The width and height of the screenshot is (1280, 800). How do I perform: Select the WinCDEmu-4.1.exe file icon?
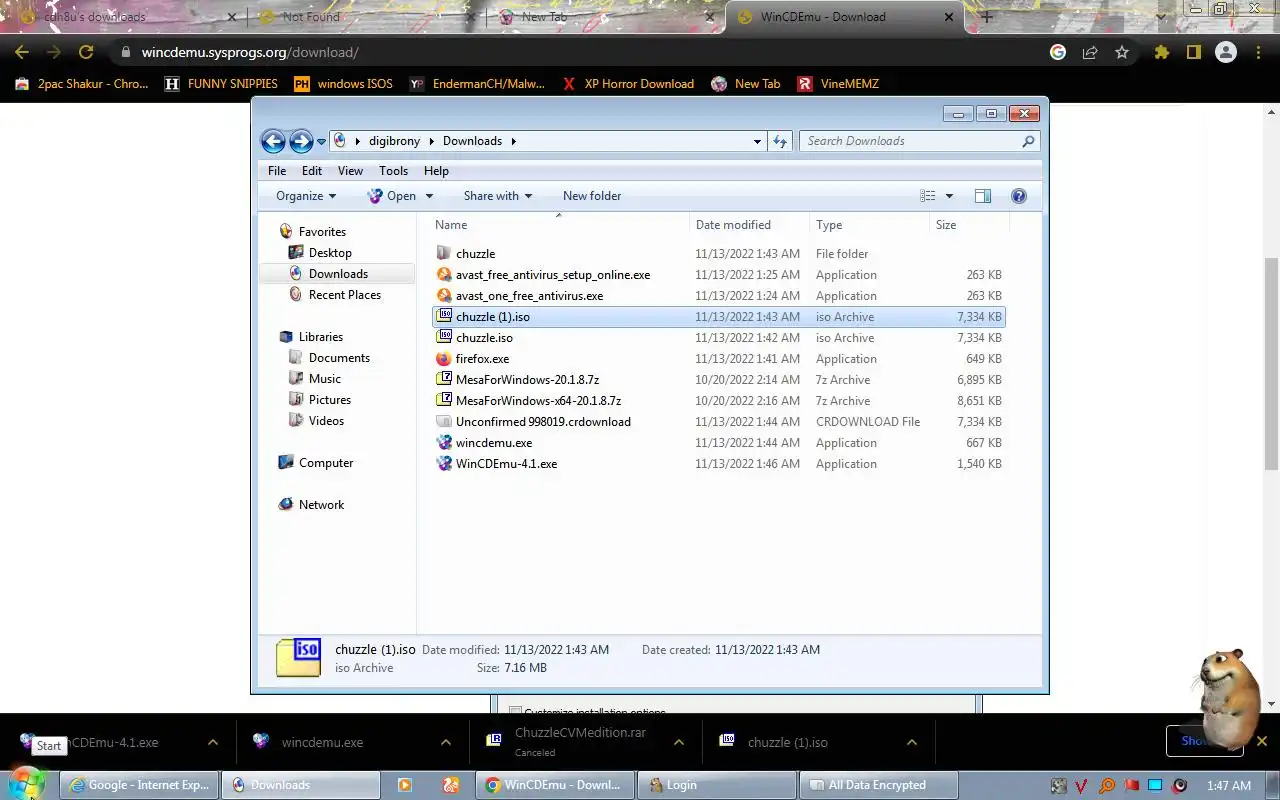coord(444,463)
